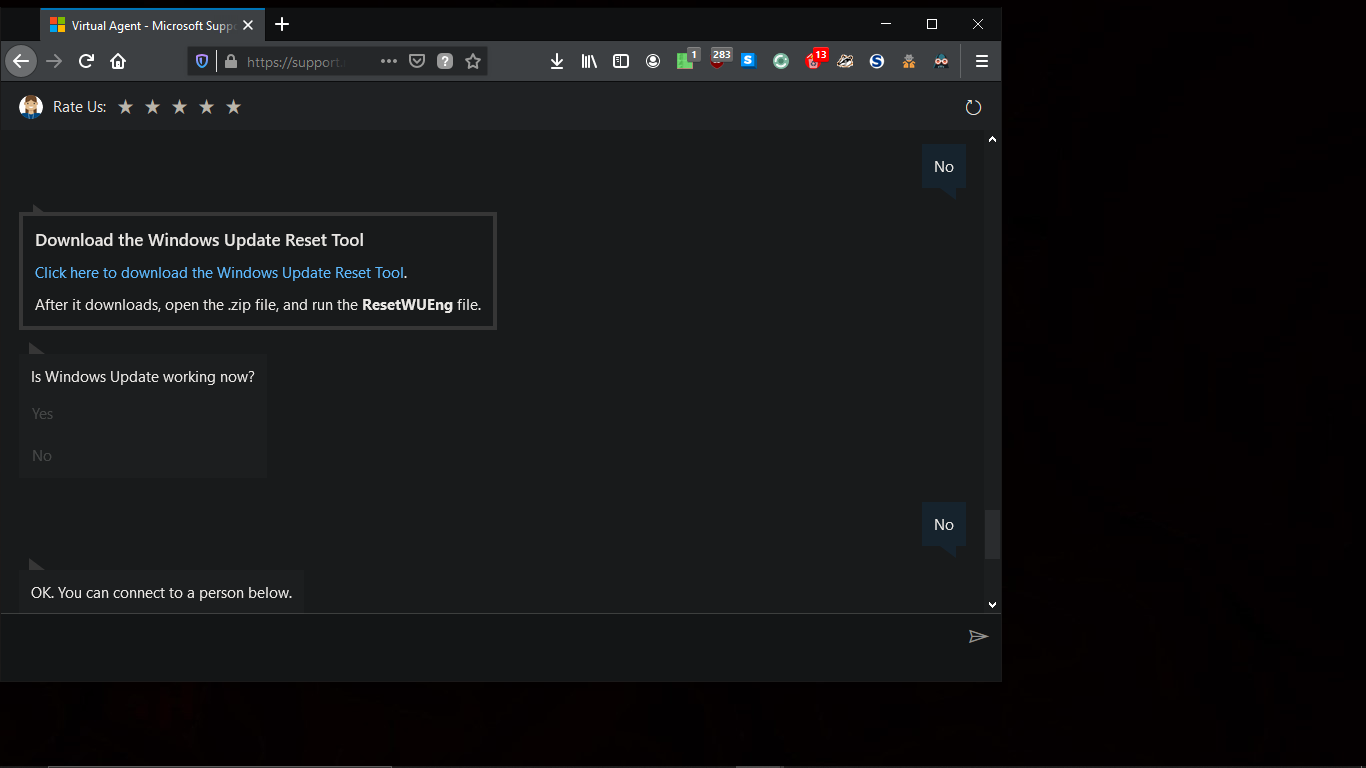Reload the current page
The width and height of the screenshot is (1366, 768).
point(86,61)
